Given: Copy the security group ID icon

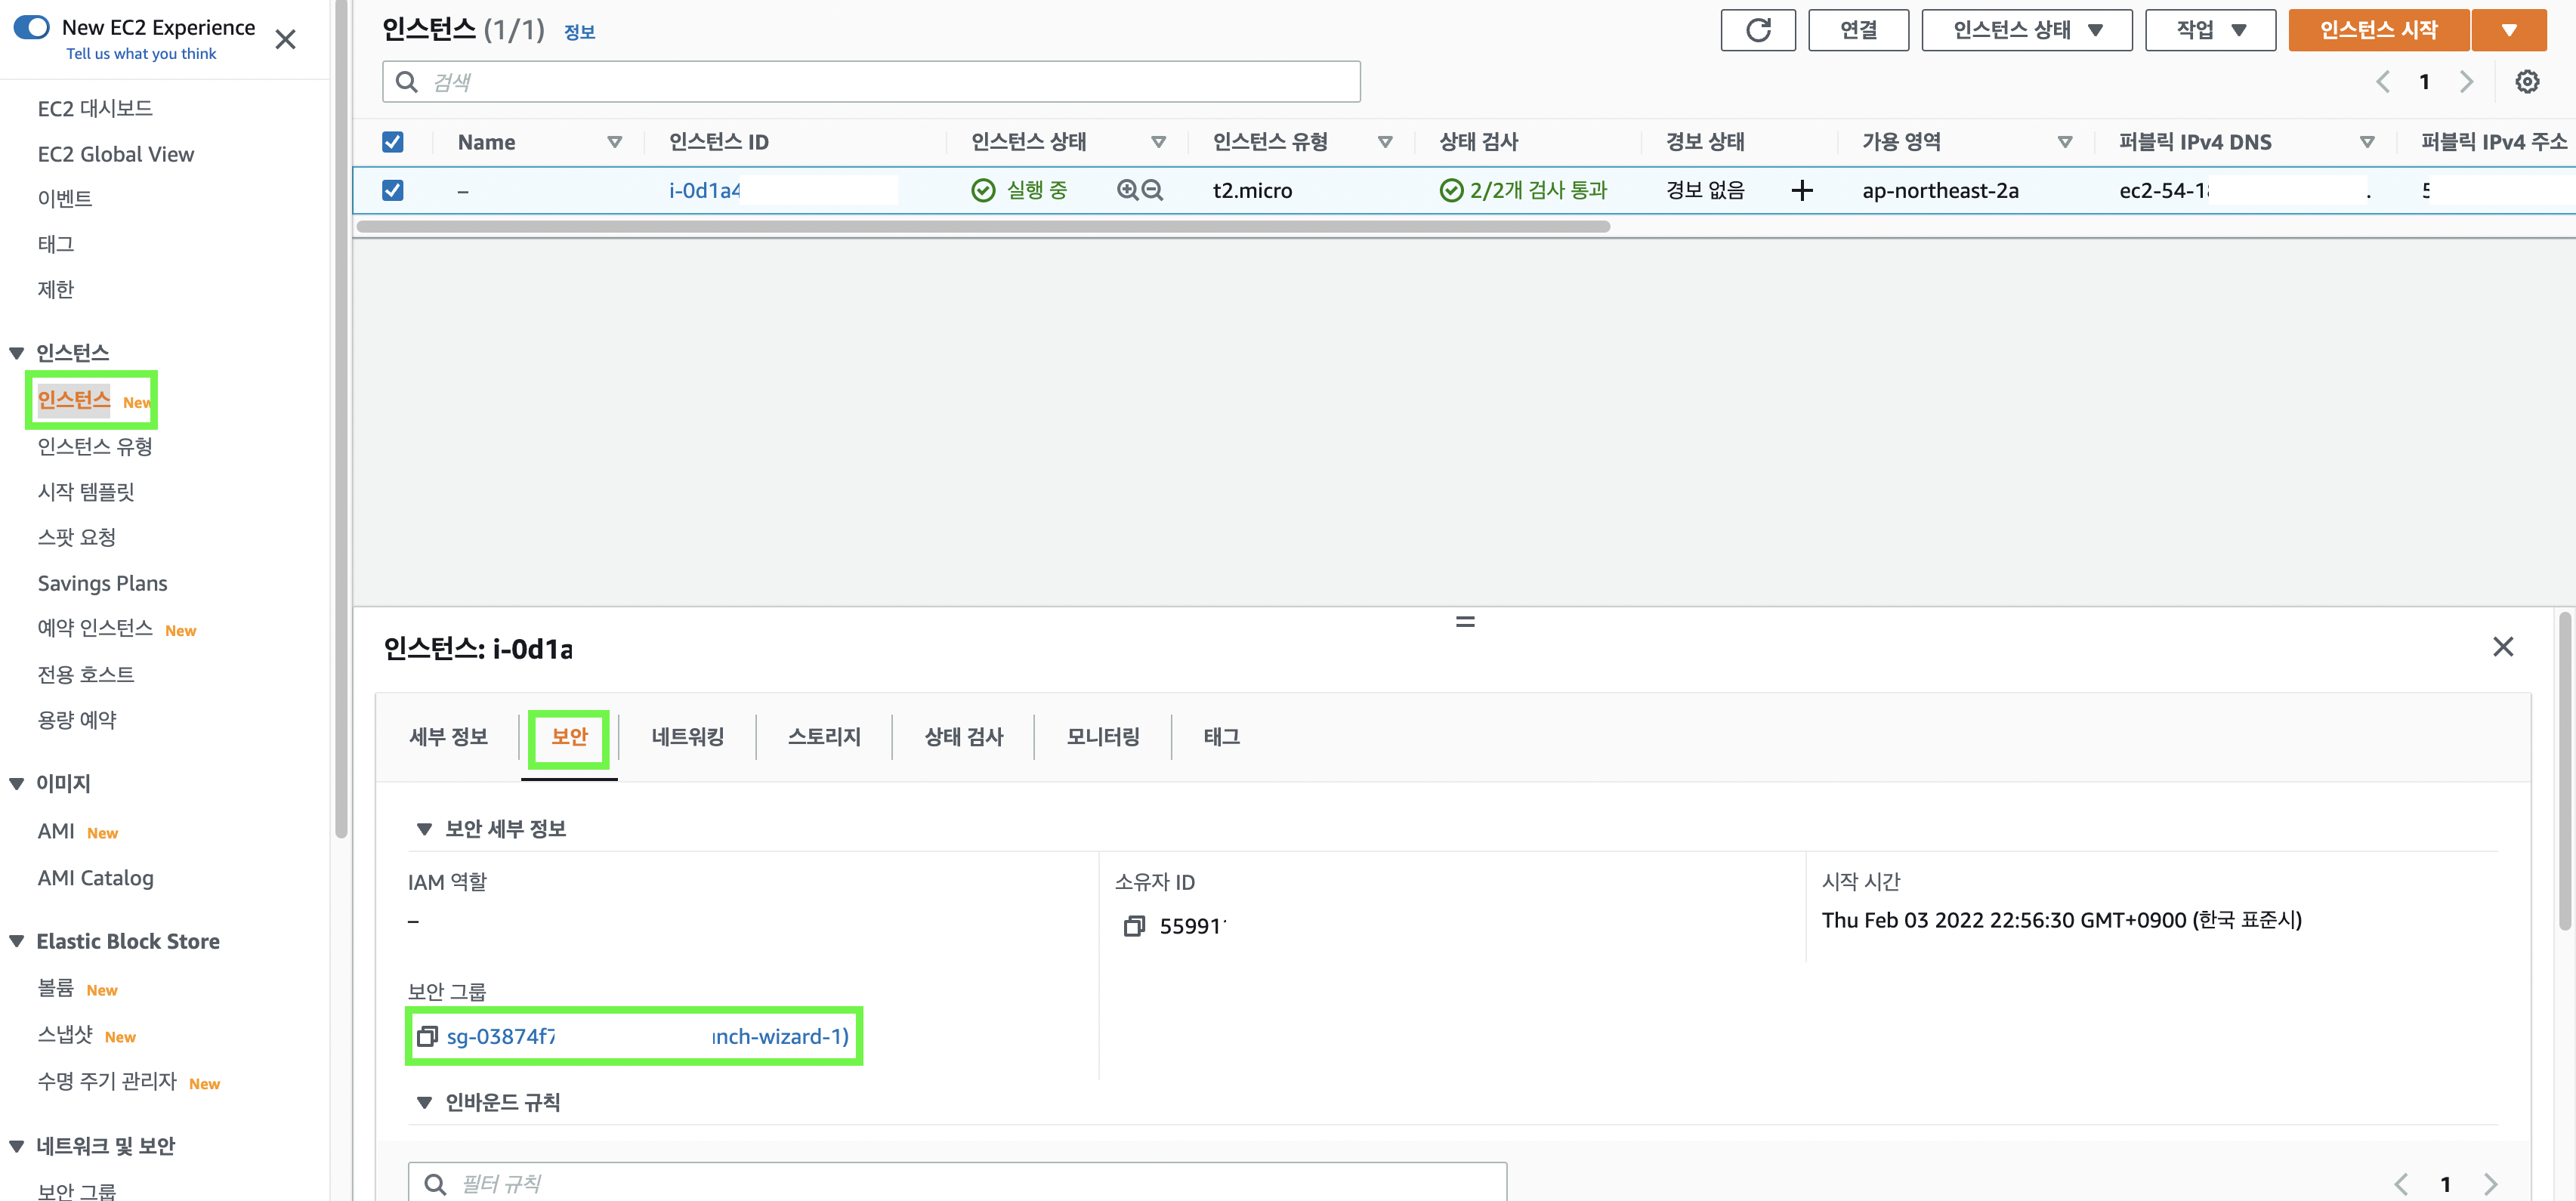Looking at the screenshot, I should coord(427,1036).
